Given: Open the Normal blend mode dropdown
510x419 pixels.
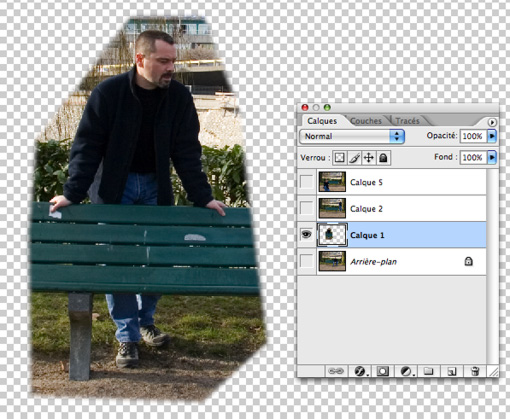Looking at the screenshot, I should 352,136.
